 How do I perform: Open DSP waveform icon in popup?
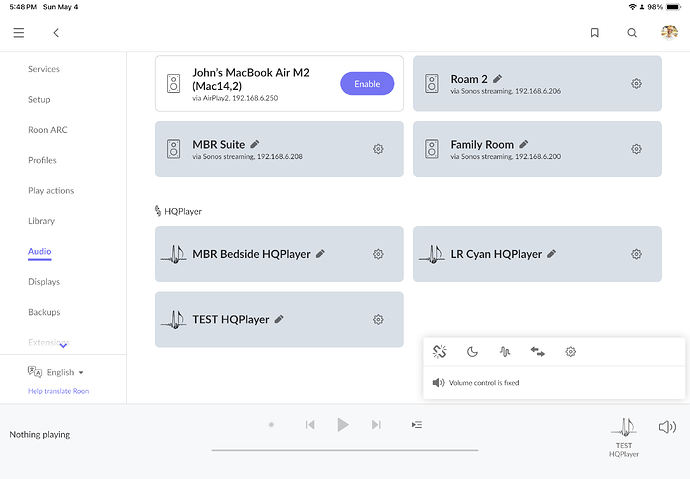505,351
